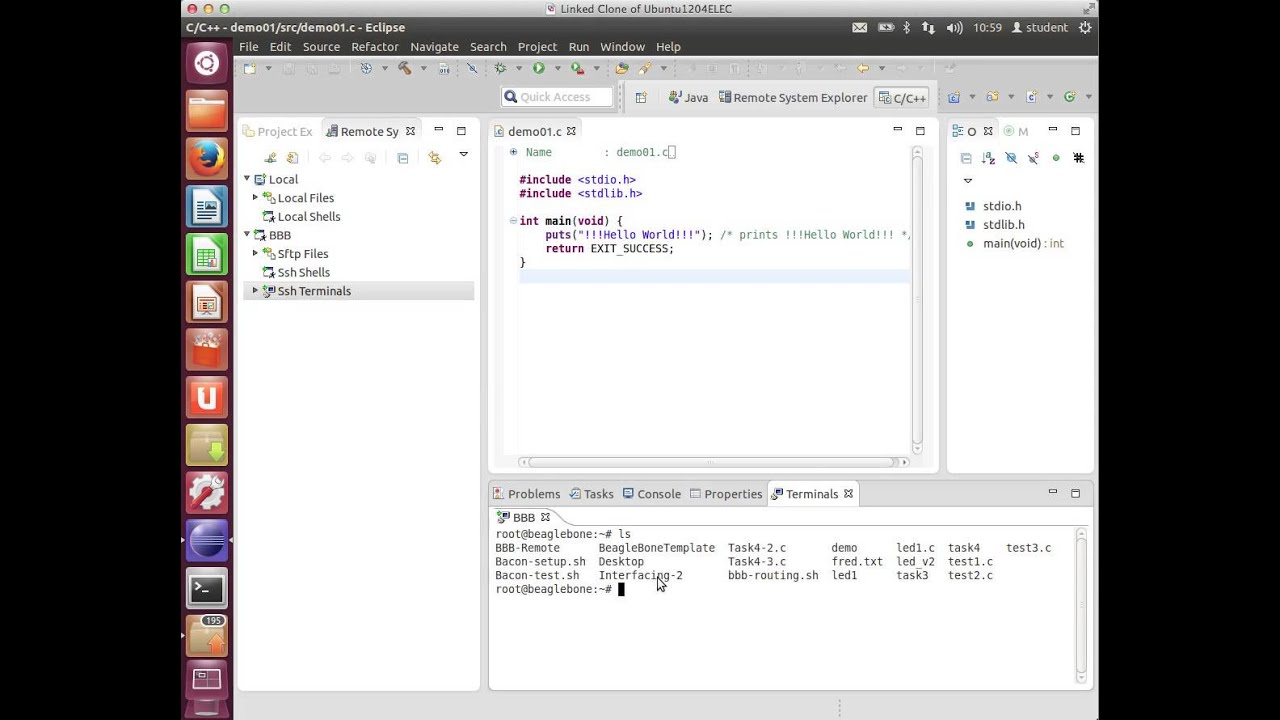Collapse all nodes in Outline view
This screenshot has width=1280, height=720.
tap(966, 158)
